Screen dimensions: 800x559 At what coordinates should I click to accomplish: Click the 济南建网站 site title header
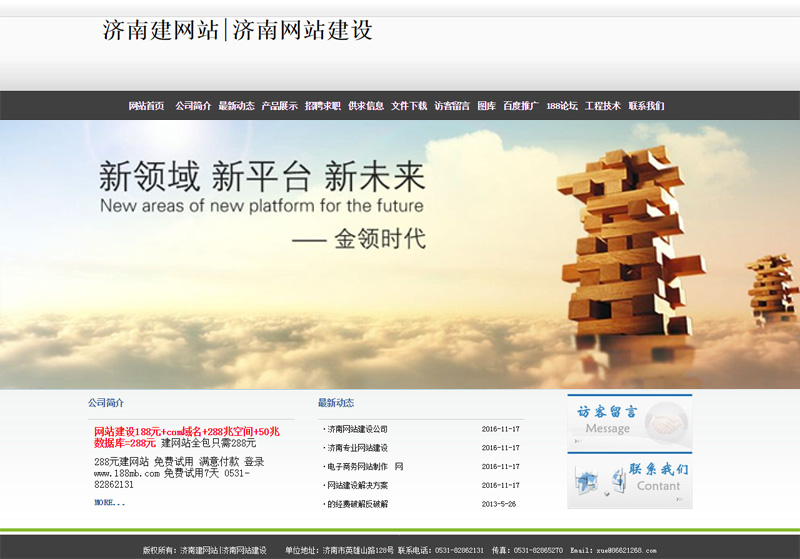(238, 31)
